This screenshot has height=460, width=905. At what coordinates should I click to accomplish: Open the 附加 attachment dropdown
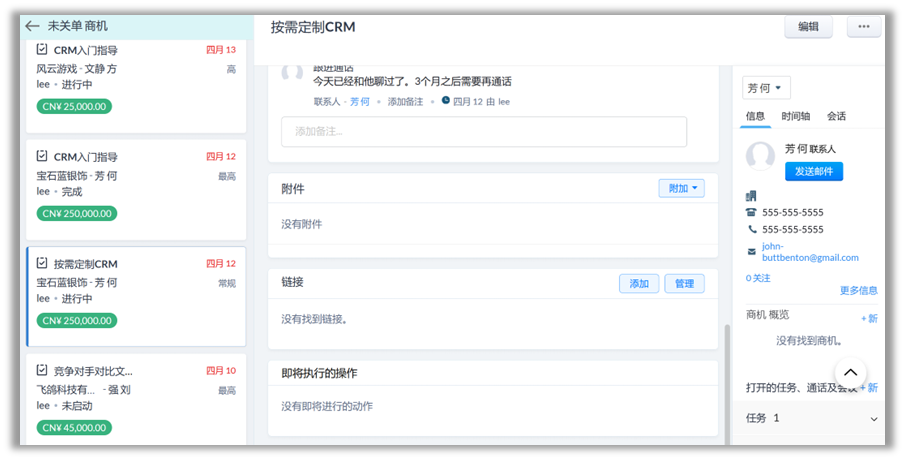tap(681, 188)
